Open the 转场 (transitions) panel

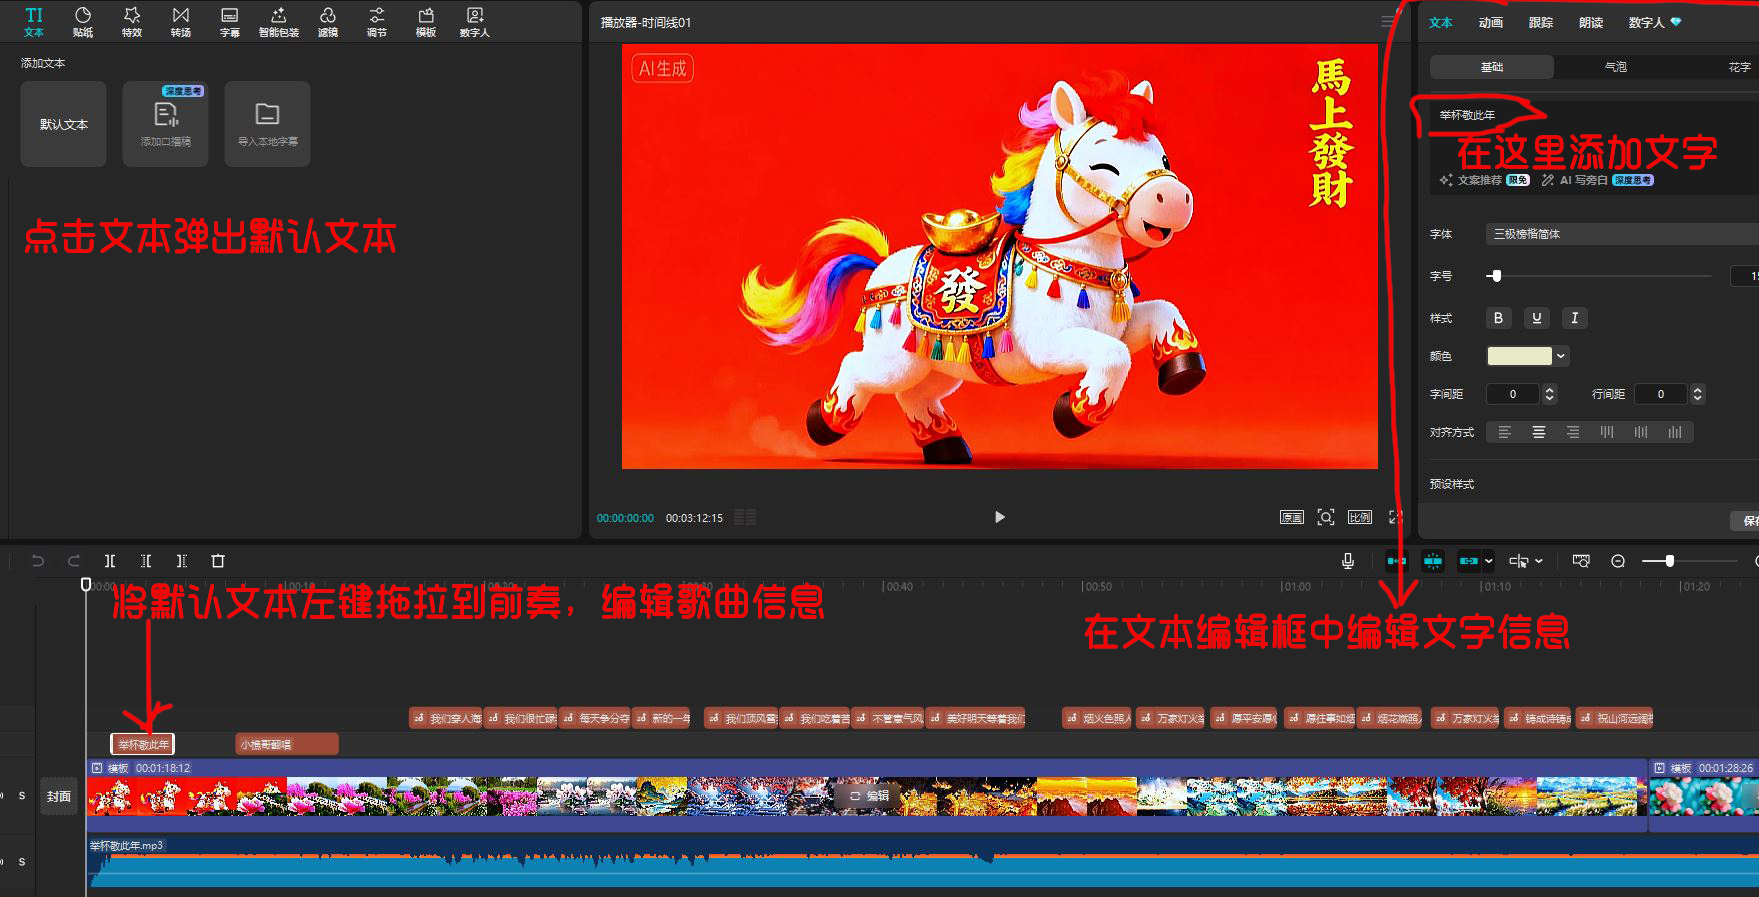click(180, 21)
